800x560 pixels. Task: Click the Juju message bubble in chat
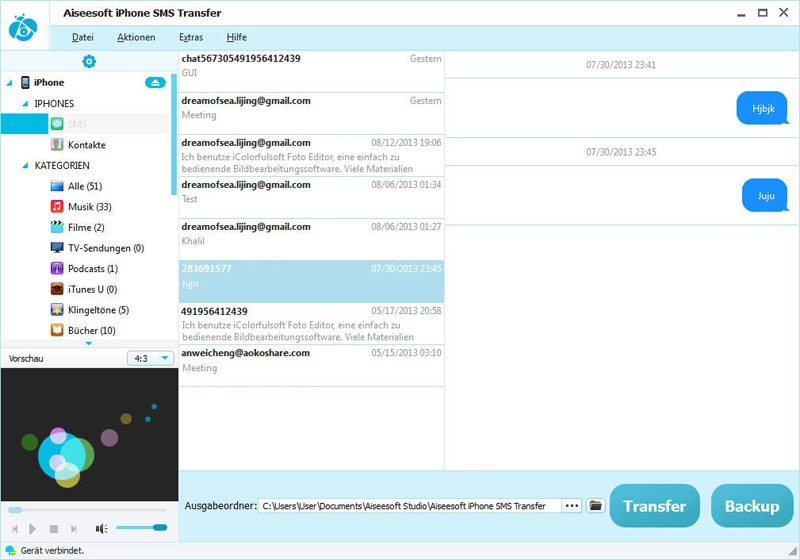tap(765, 195)
